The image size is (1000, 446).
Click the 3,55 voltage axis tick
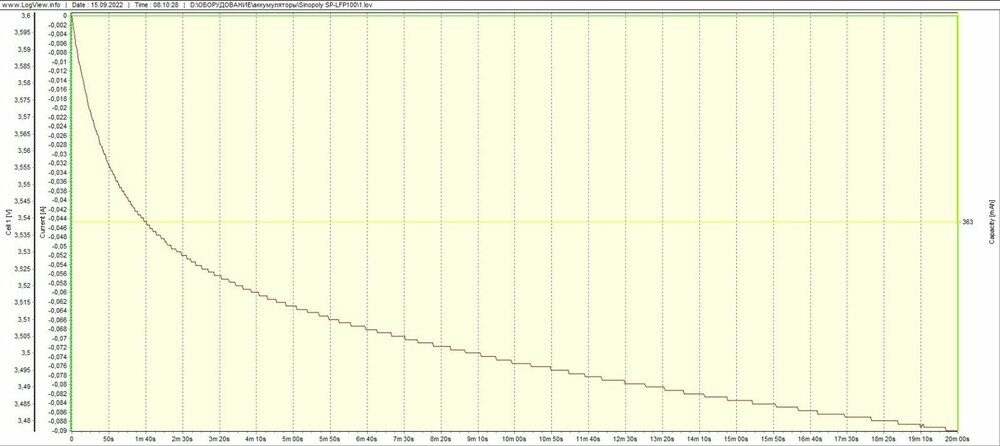(x=24, y=184)
